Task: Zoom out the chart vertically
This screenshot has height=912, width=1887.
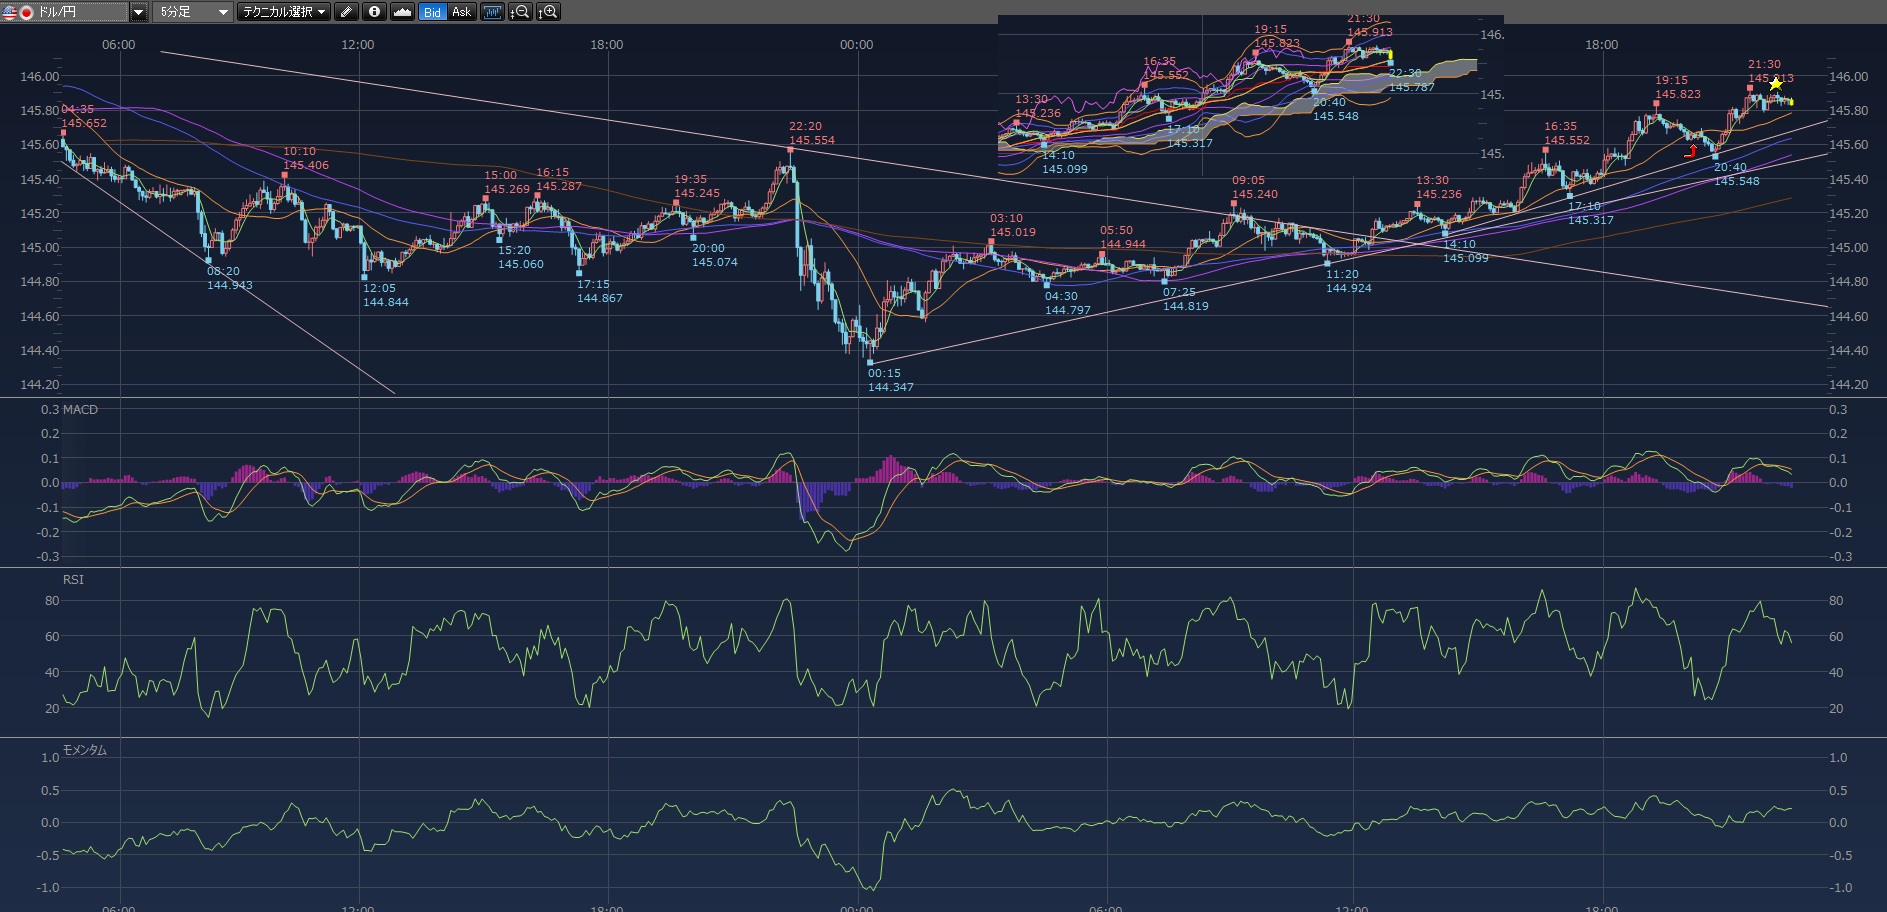Action: pos(520,12)
